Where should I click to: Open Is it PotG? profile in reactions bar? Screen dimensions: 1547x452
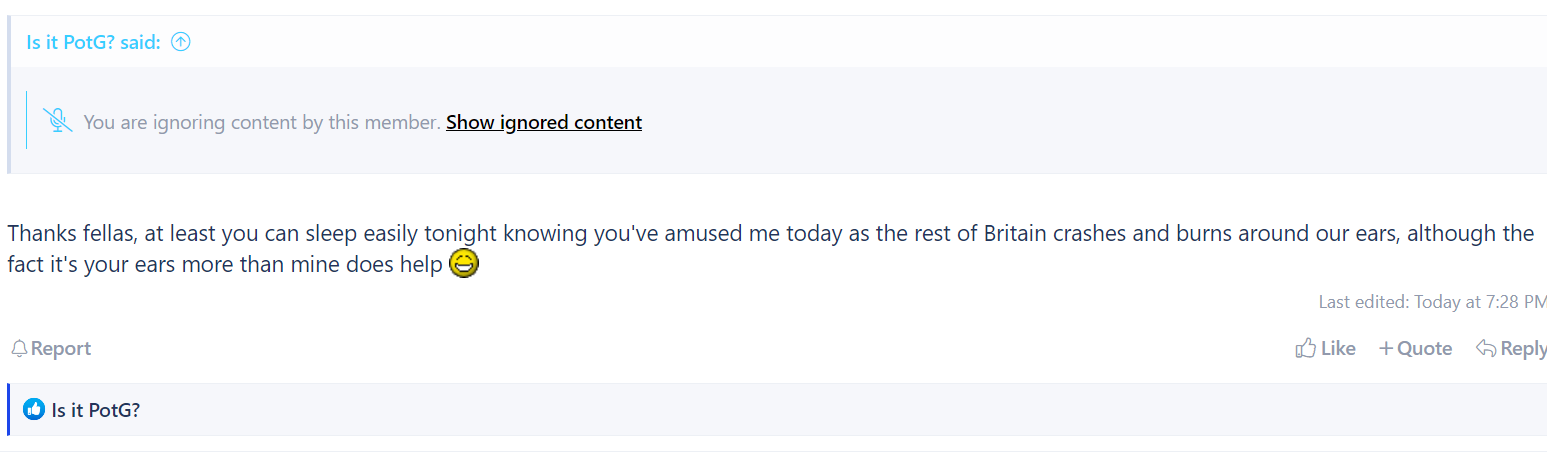96,410
